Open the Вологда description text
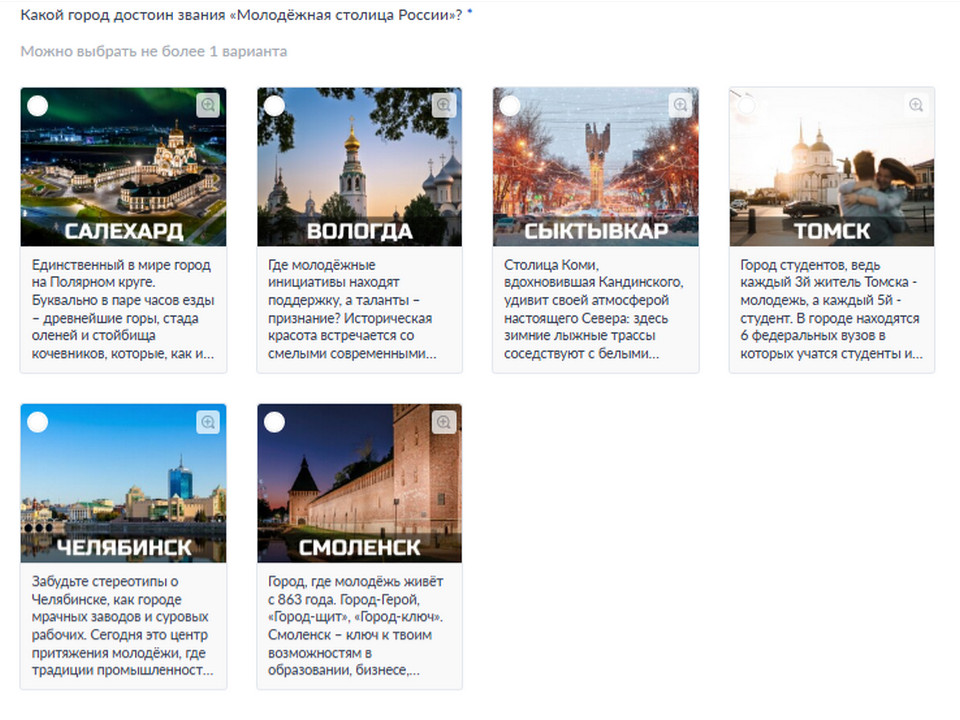 (359, 310)
